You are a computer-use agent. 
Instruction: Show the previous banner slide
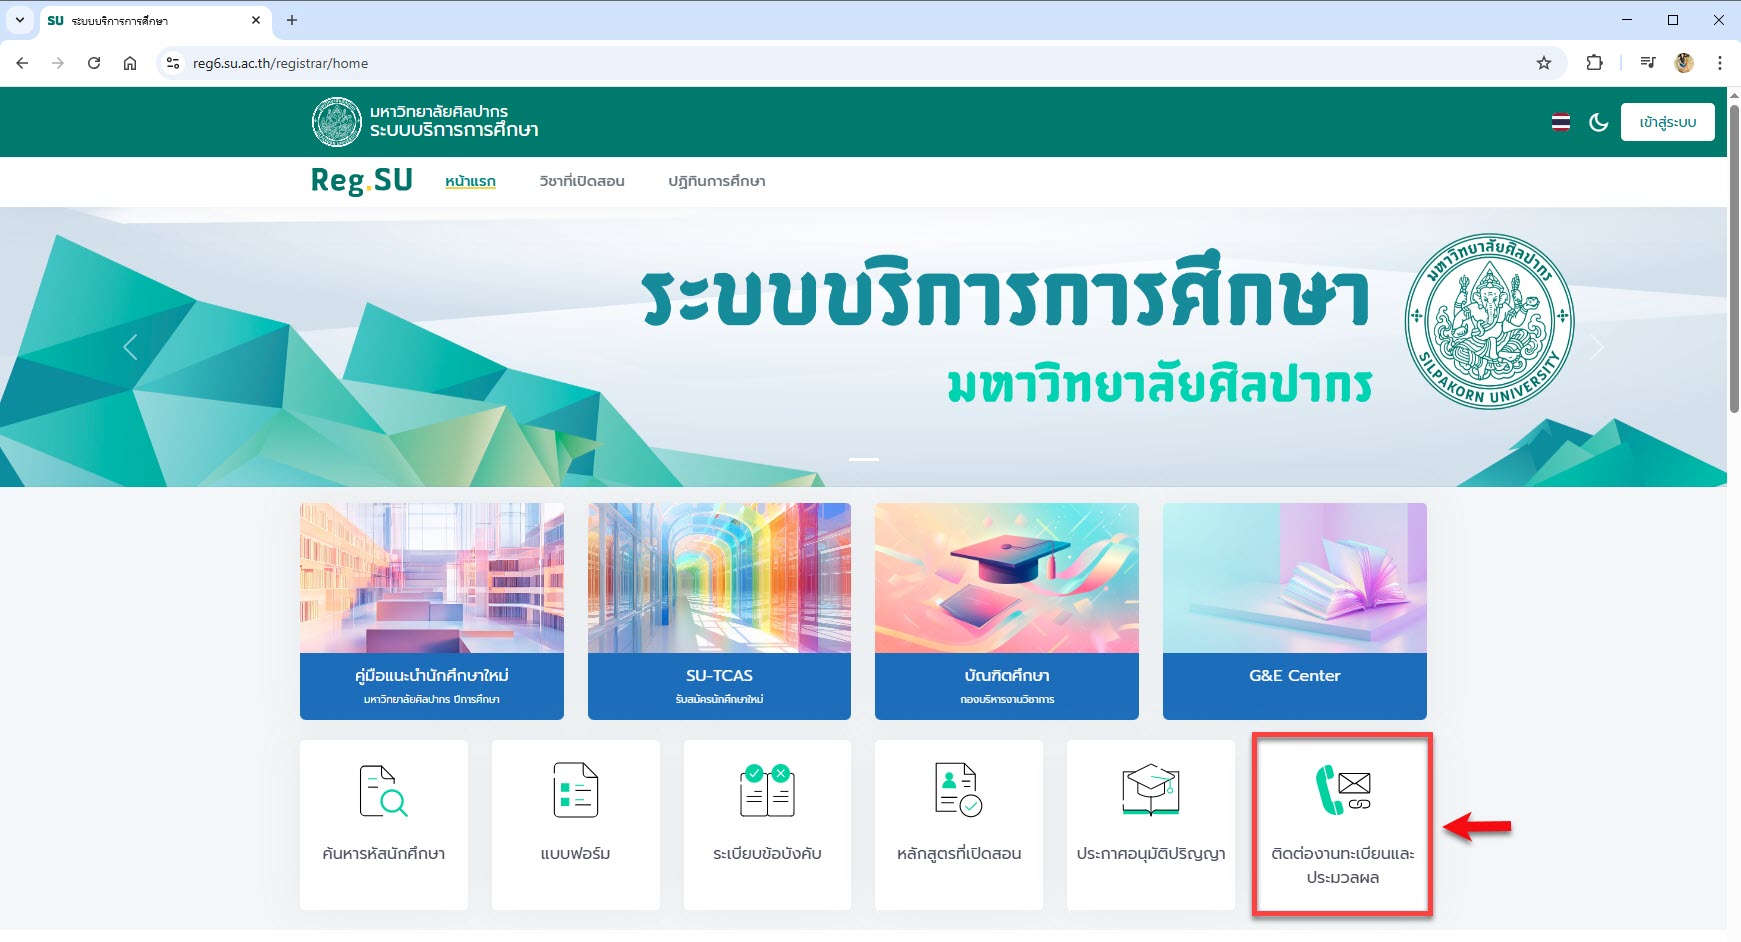[x=130, y=347]
